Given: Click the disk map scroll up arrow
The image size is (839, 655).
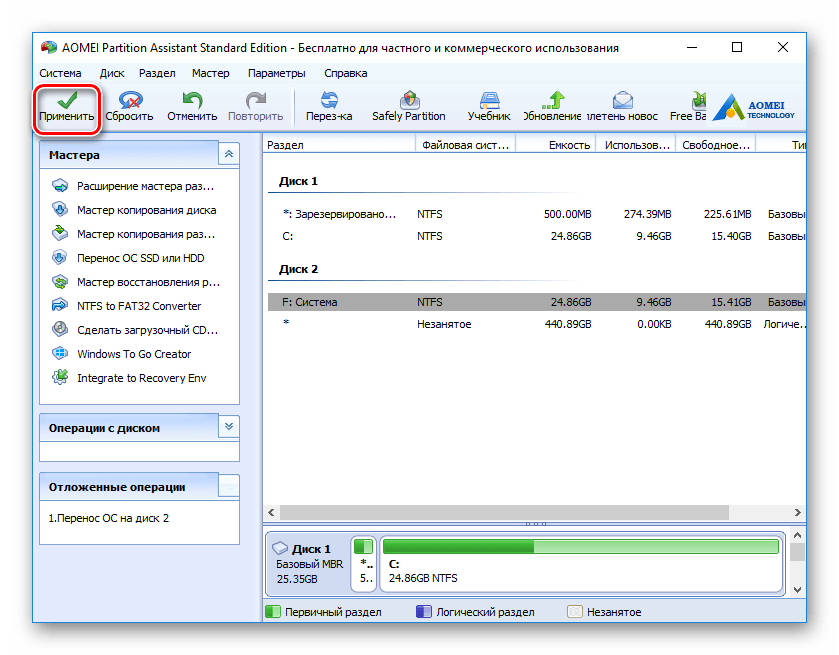Looking at the screenshot, I should click(x=797, y=535).
